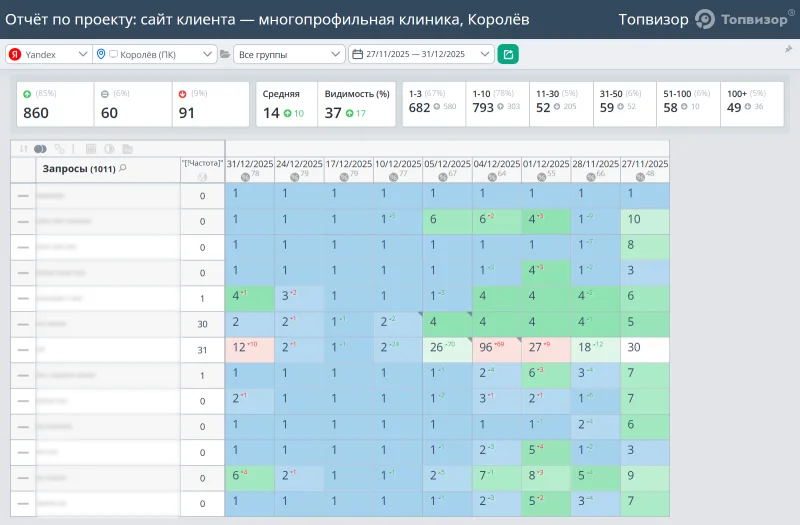The image size is (800, 525).
Task: Click the Средняя position summary card
Action: 287,104
